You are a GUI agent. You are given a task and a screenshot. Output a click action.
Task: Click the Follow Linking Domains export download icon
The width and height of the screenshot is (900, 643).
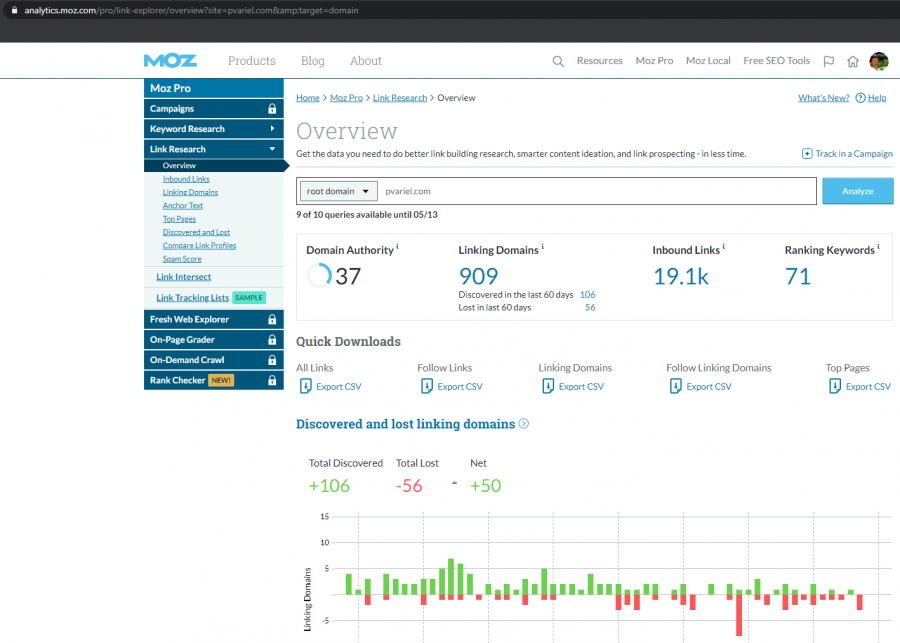coord(676,386)
